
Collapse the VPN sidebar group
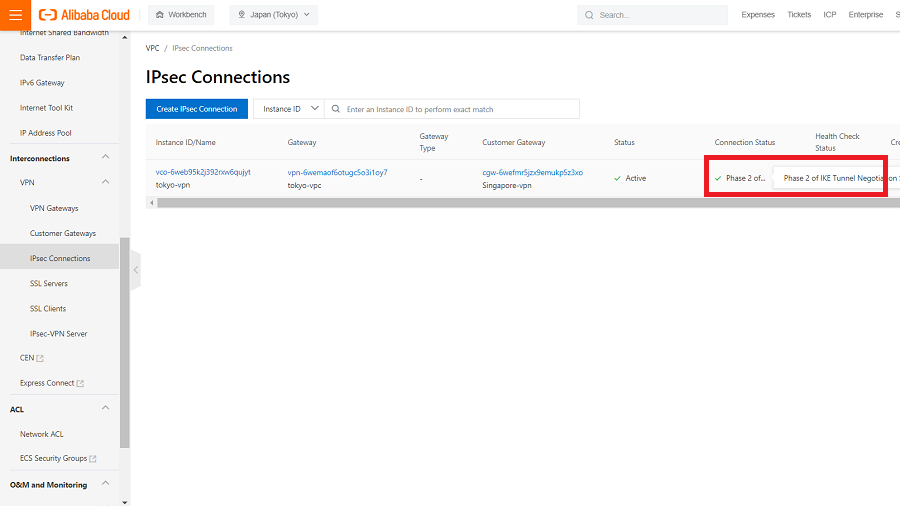pyautogui.click(x=107, y=183)
